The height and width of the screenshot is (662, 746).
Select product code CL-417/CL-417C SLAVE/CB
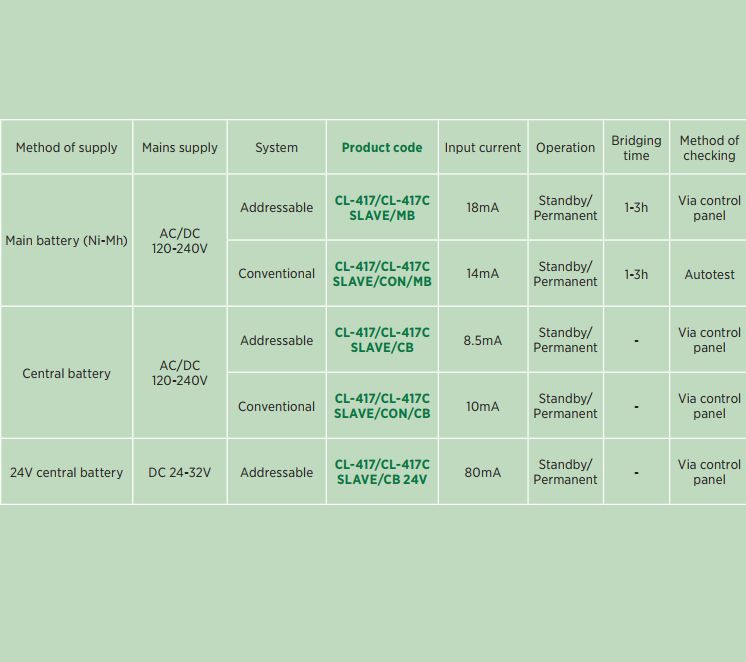coord(382,340)
